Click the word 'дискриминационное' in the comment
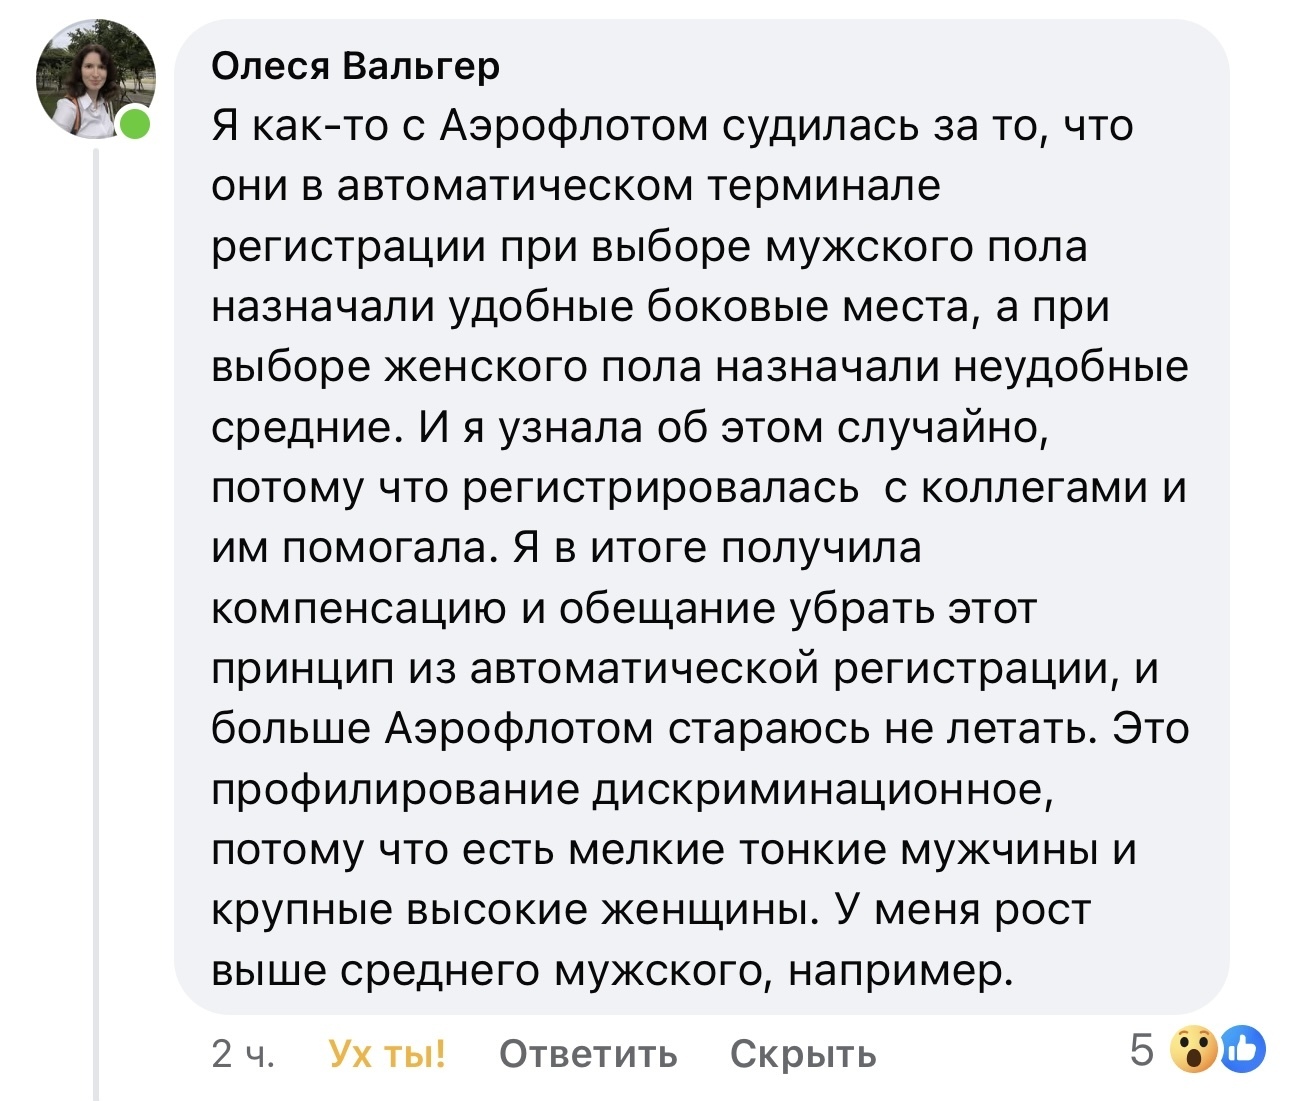This screenshot has height=1101, width=1290. [x=823, y=790]
